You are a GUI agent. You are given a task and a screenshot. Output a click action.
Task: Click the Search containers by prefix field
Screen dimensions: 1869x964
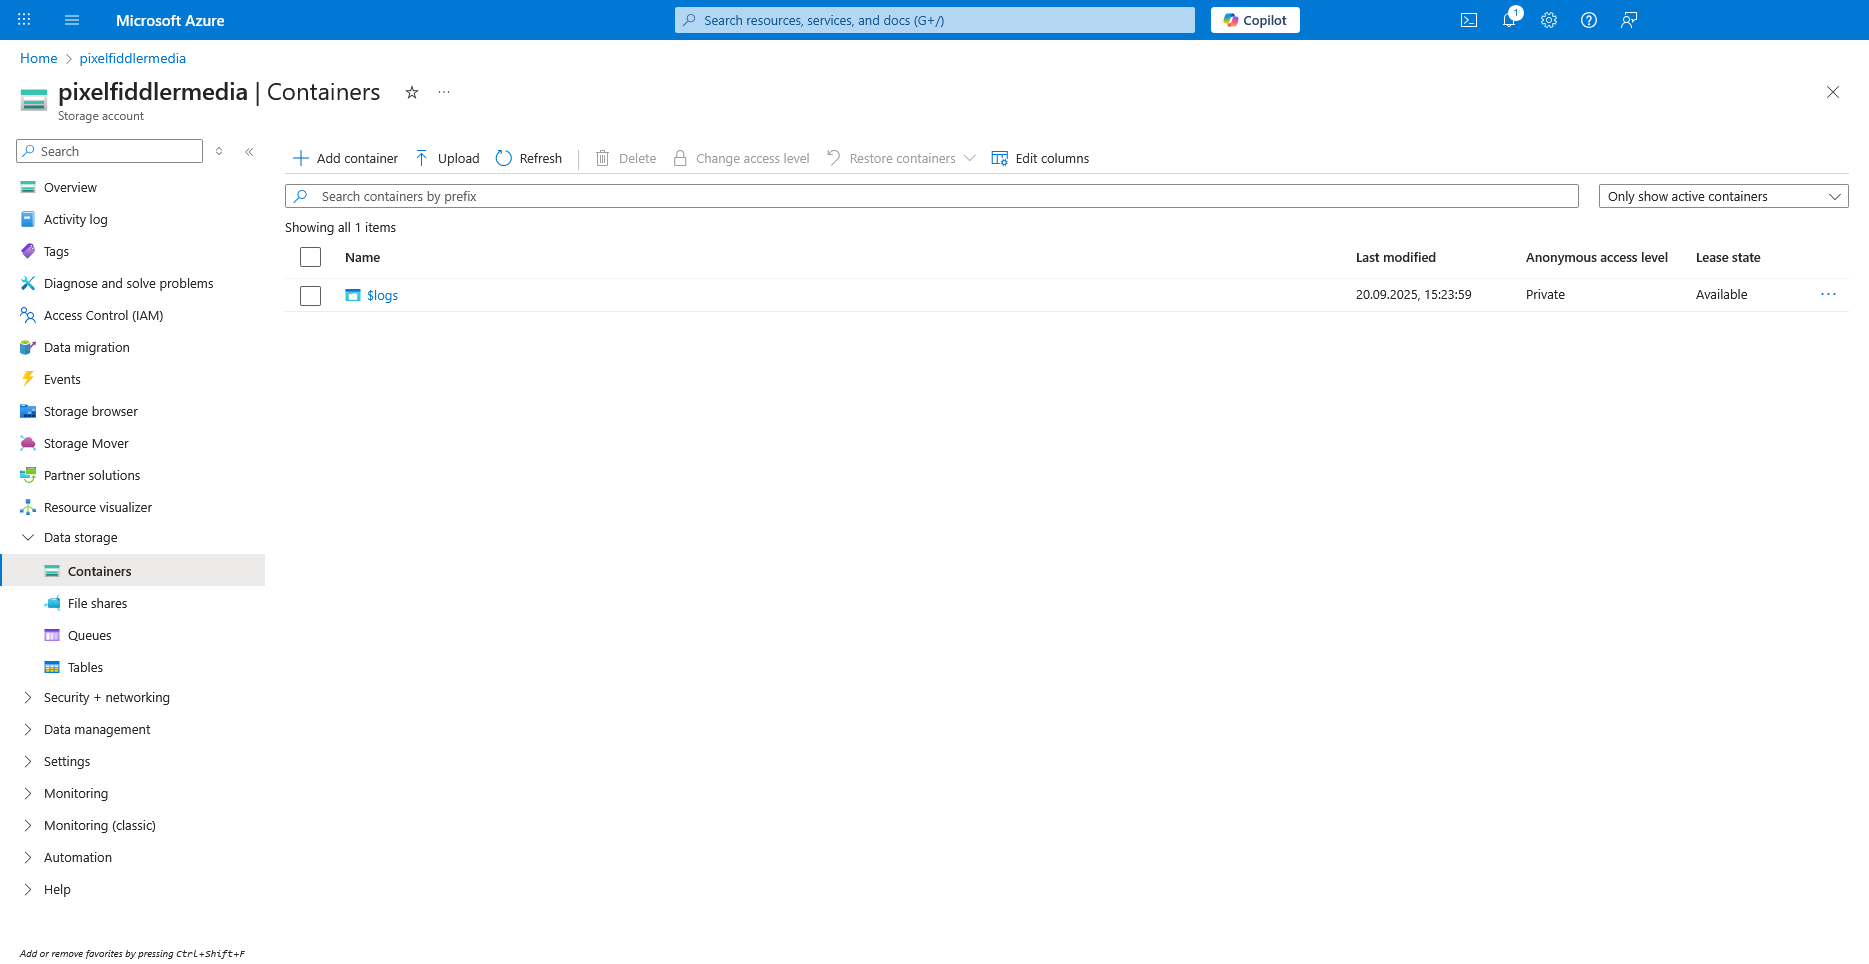click(x=930, y=197)
